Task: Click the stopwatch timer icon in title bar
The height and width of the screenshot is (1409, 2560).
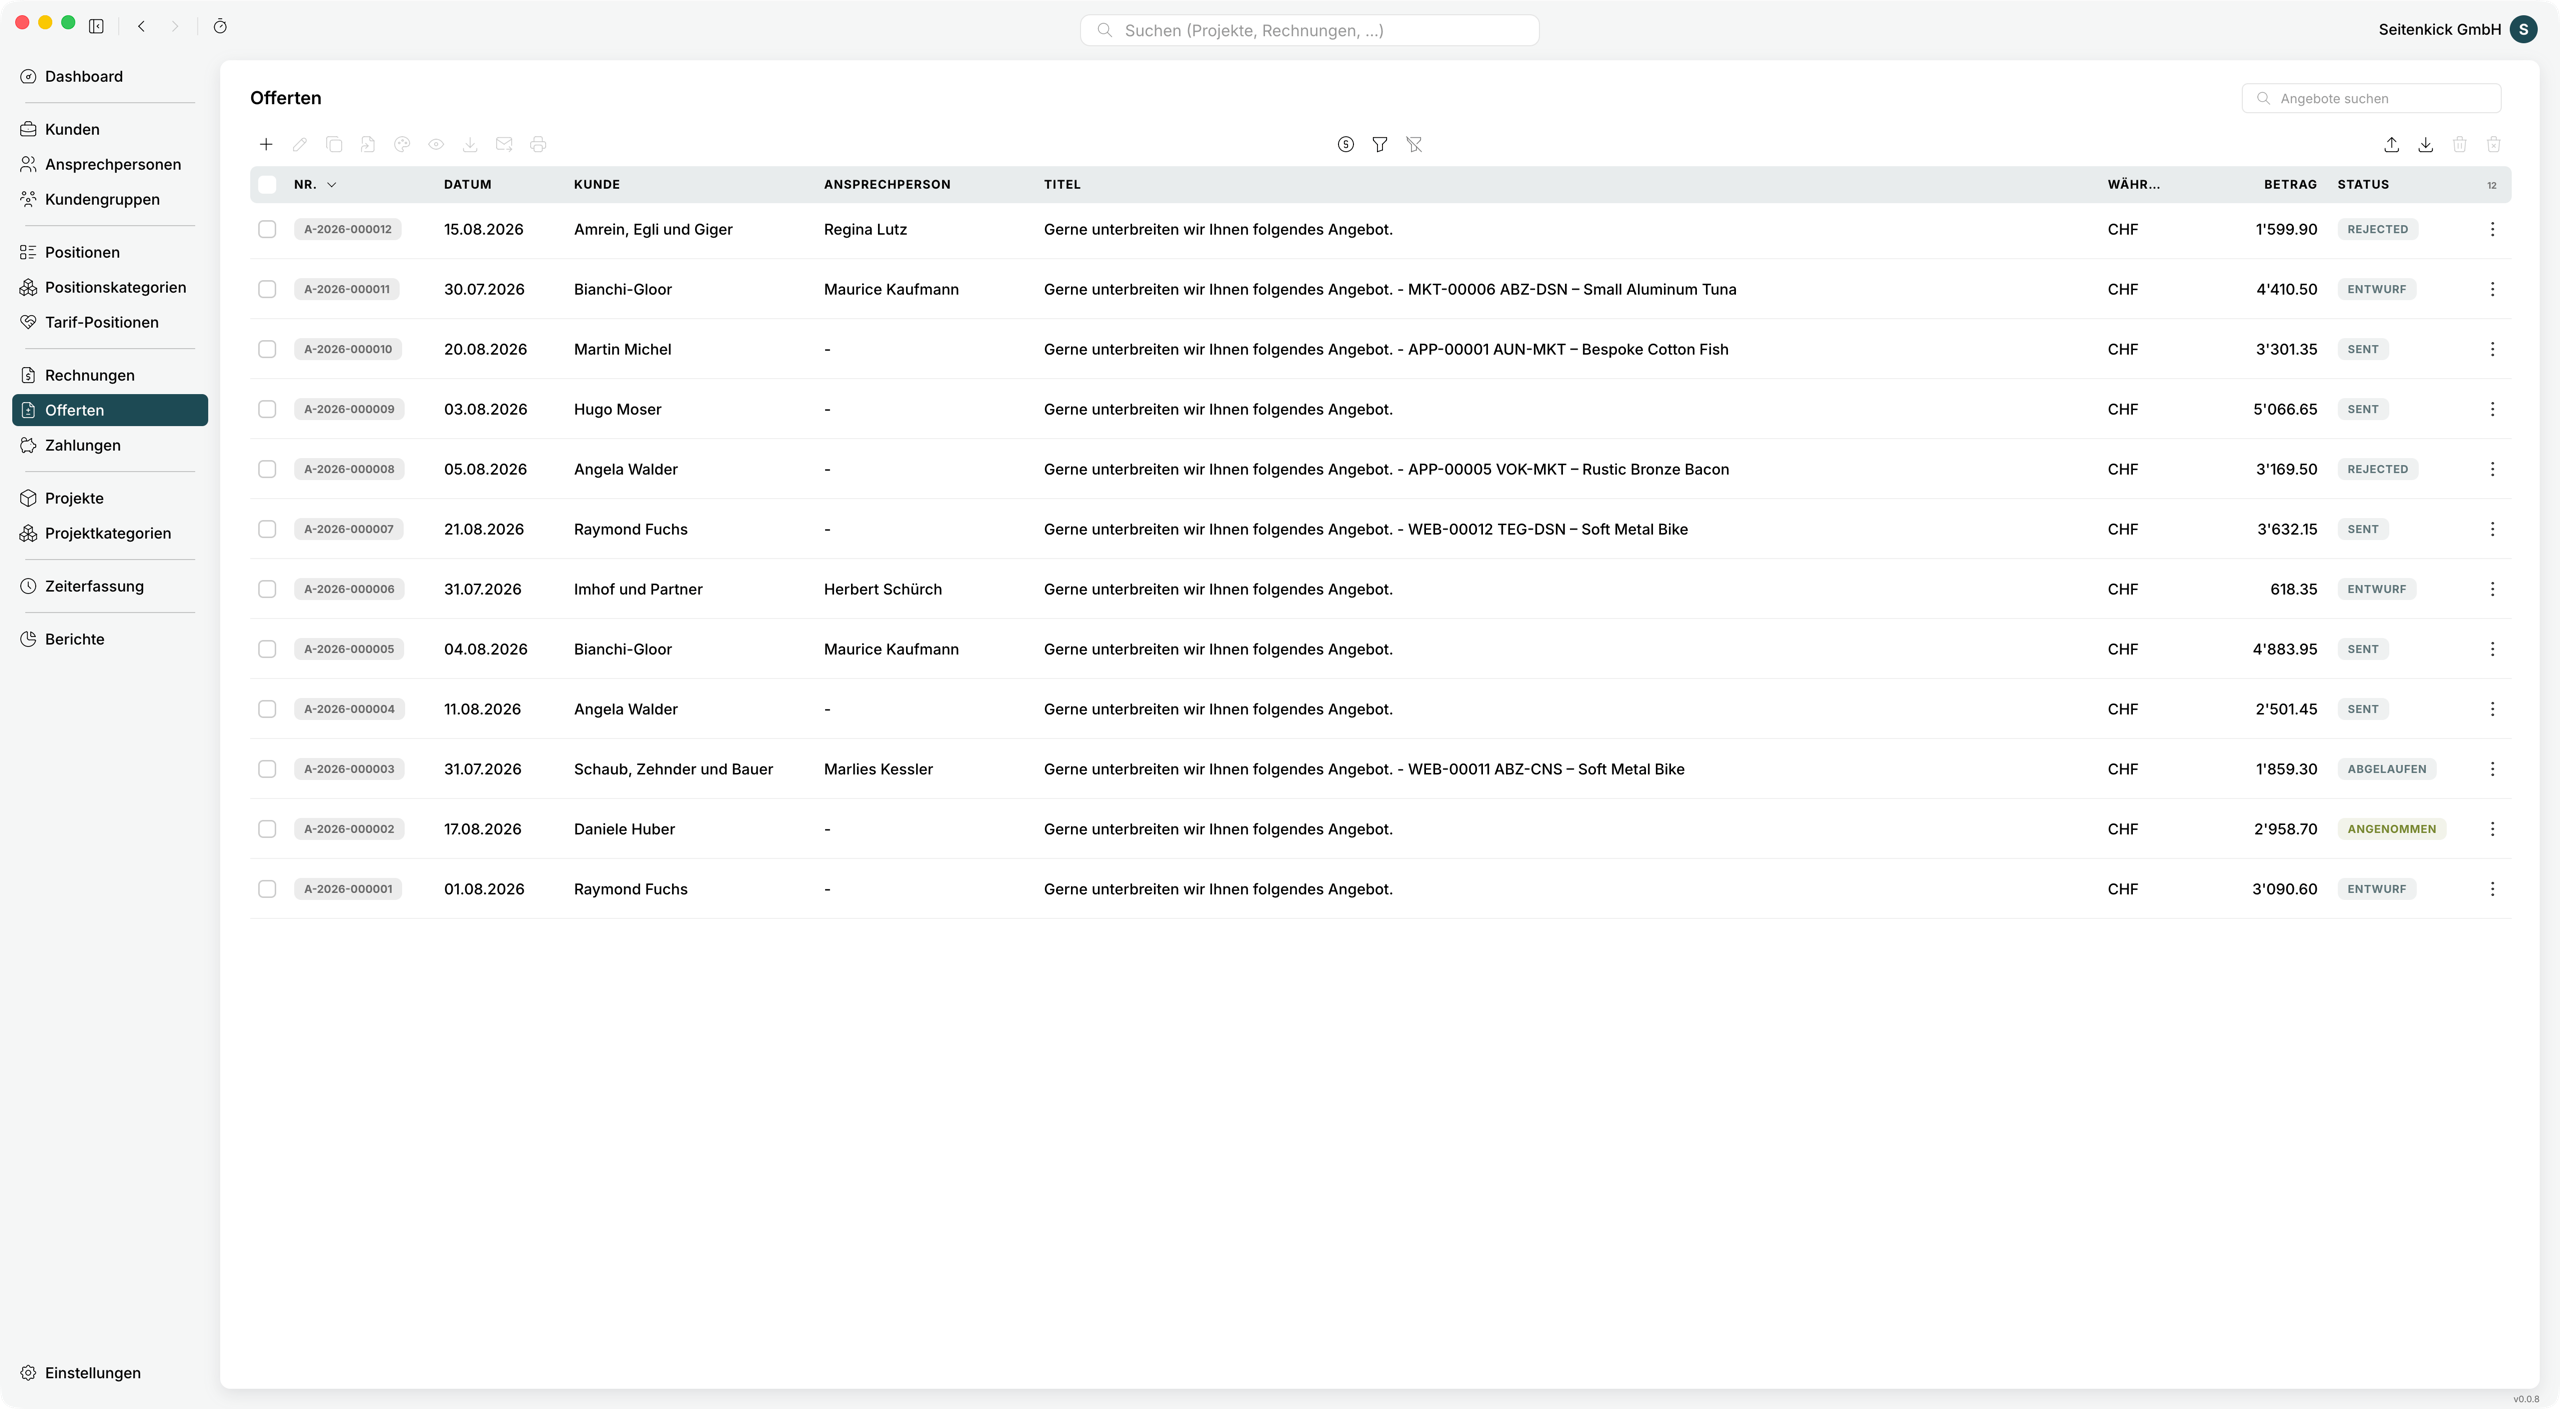Action: coord(220,26)
